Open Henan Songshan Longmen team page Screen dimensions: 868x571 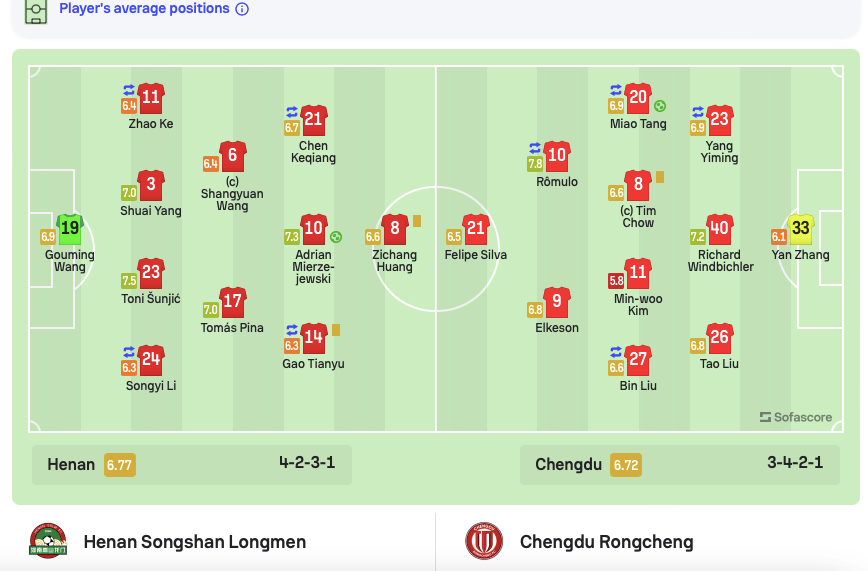point(194,542)
